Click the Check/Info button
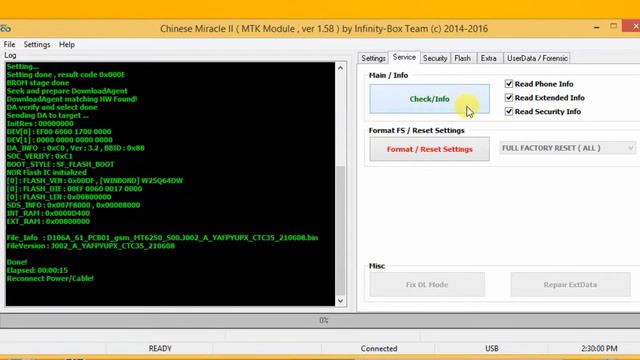The width and height of the screenshot is (640, 360). coord(429,99)
